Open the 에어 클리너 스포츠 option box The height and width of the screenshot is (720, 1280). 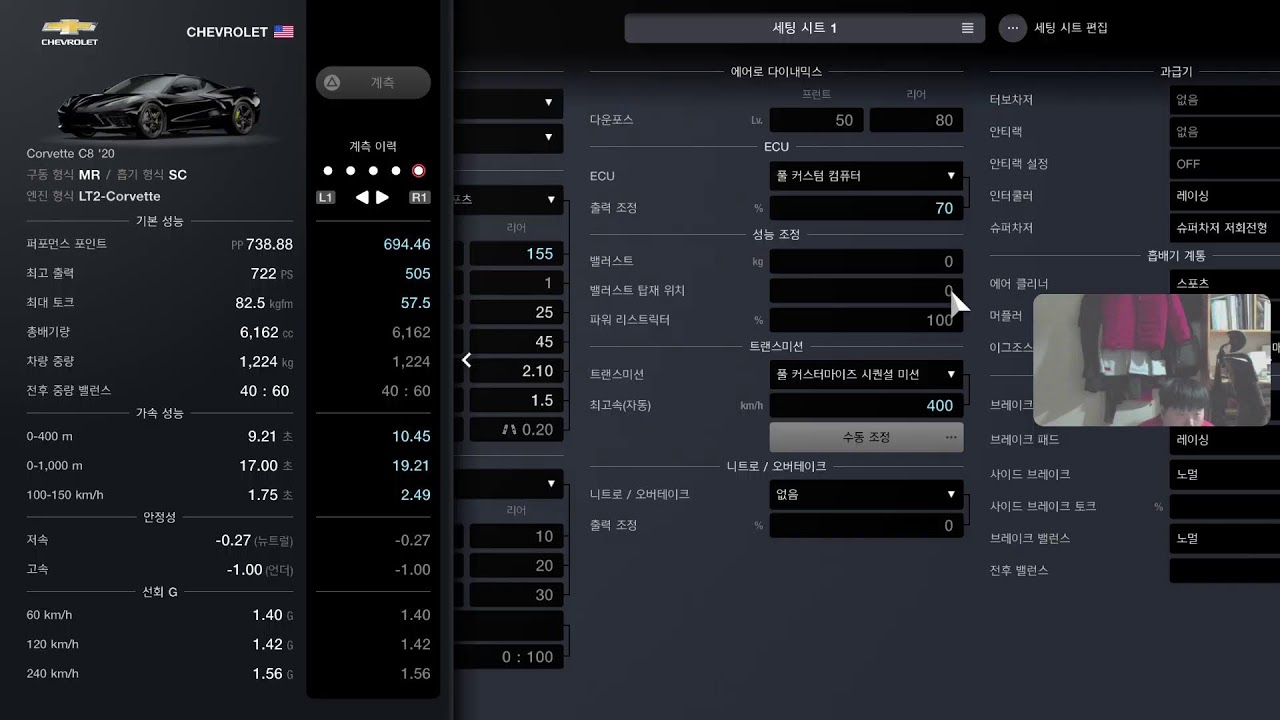1224,282
